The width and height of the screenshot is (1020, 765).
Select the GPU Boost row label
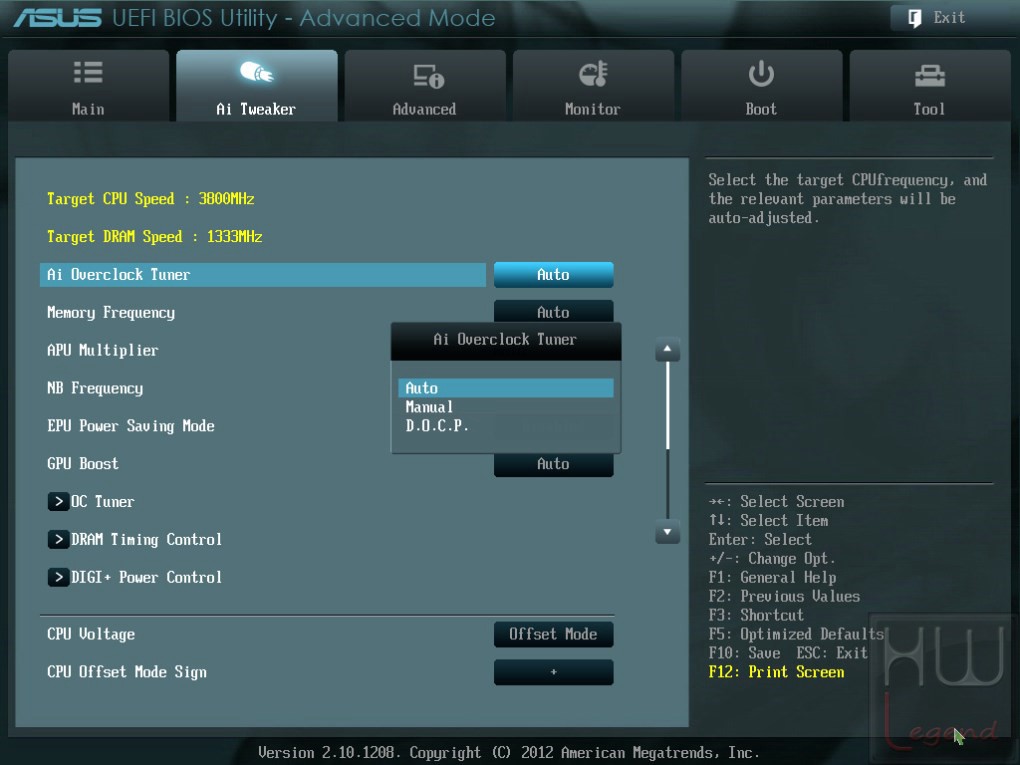click(83, 464)
